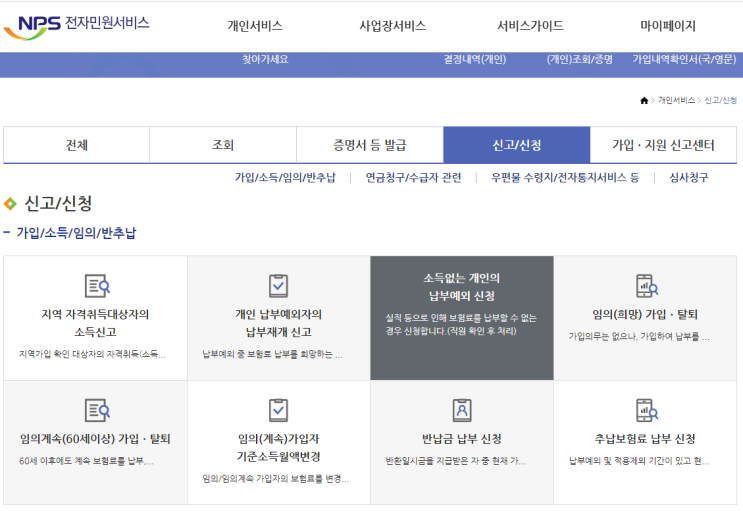743x511 pixels.
Task: Open the 사업장서비스 main menu
Action: 392,26
